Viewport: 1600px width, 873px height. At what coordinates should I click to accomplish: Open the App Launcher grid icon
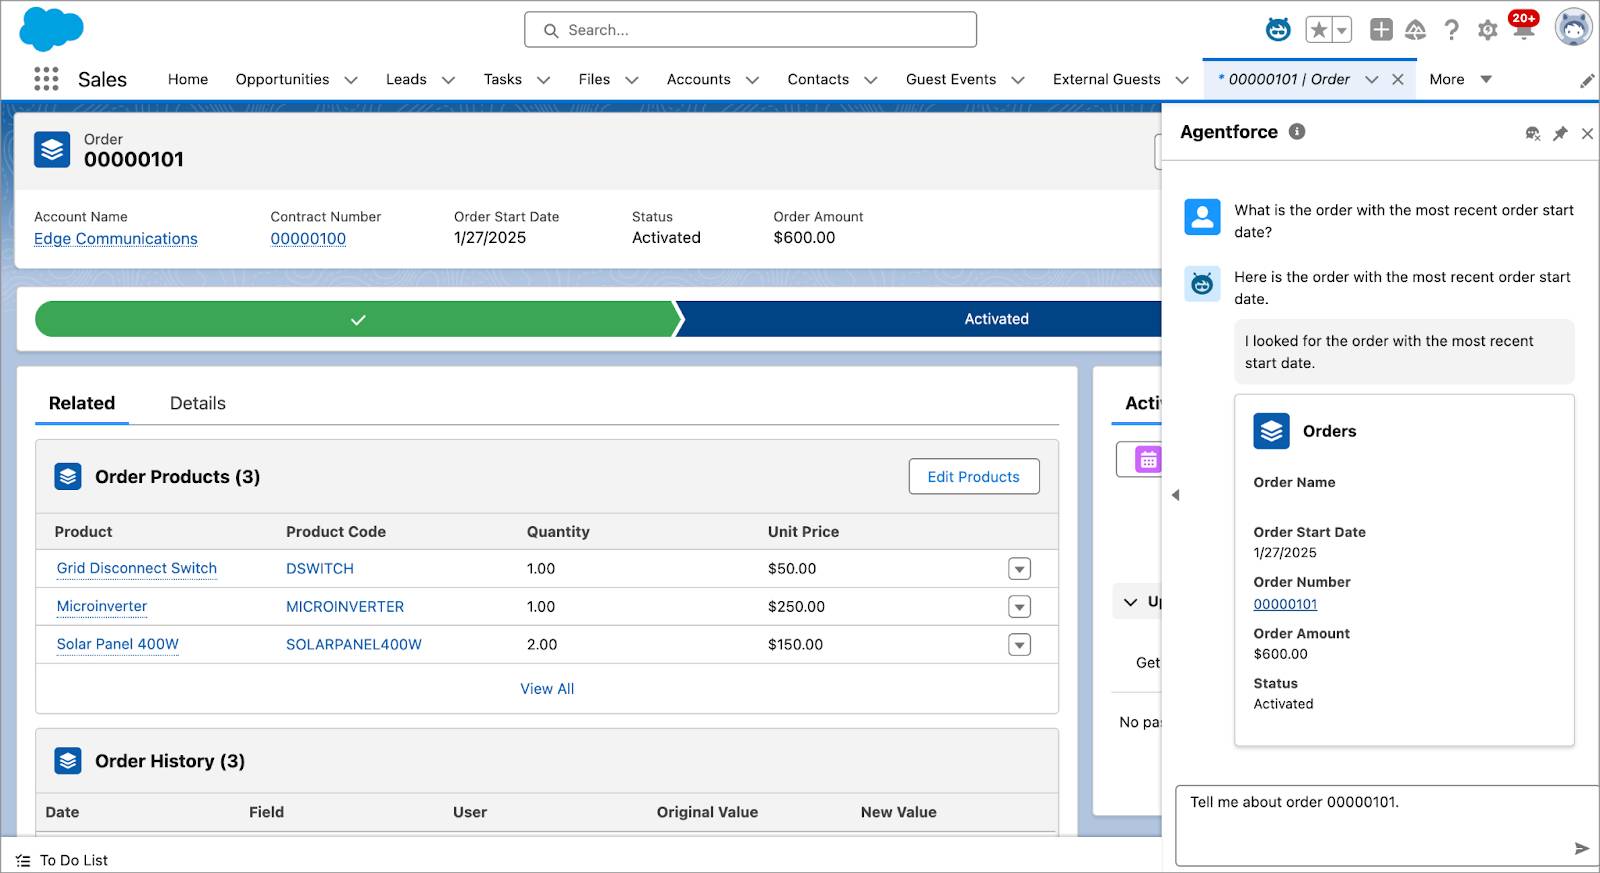coord(46,79)
